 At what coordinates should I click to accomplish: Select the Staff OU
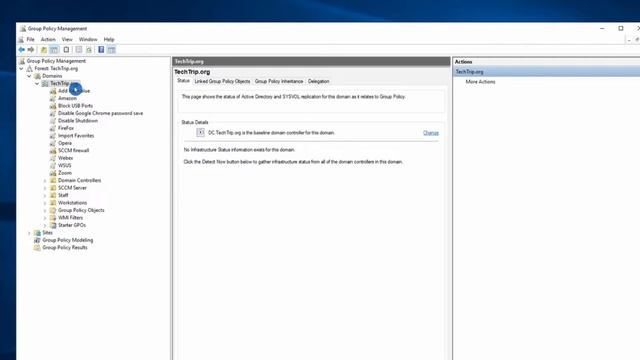(x=63, y=195)
